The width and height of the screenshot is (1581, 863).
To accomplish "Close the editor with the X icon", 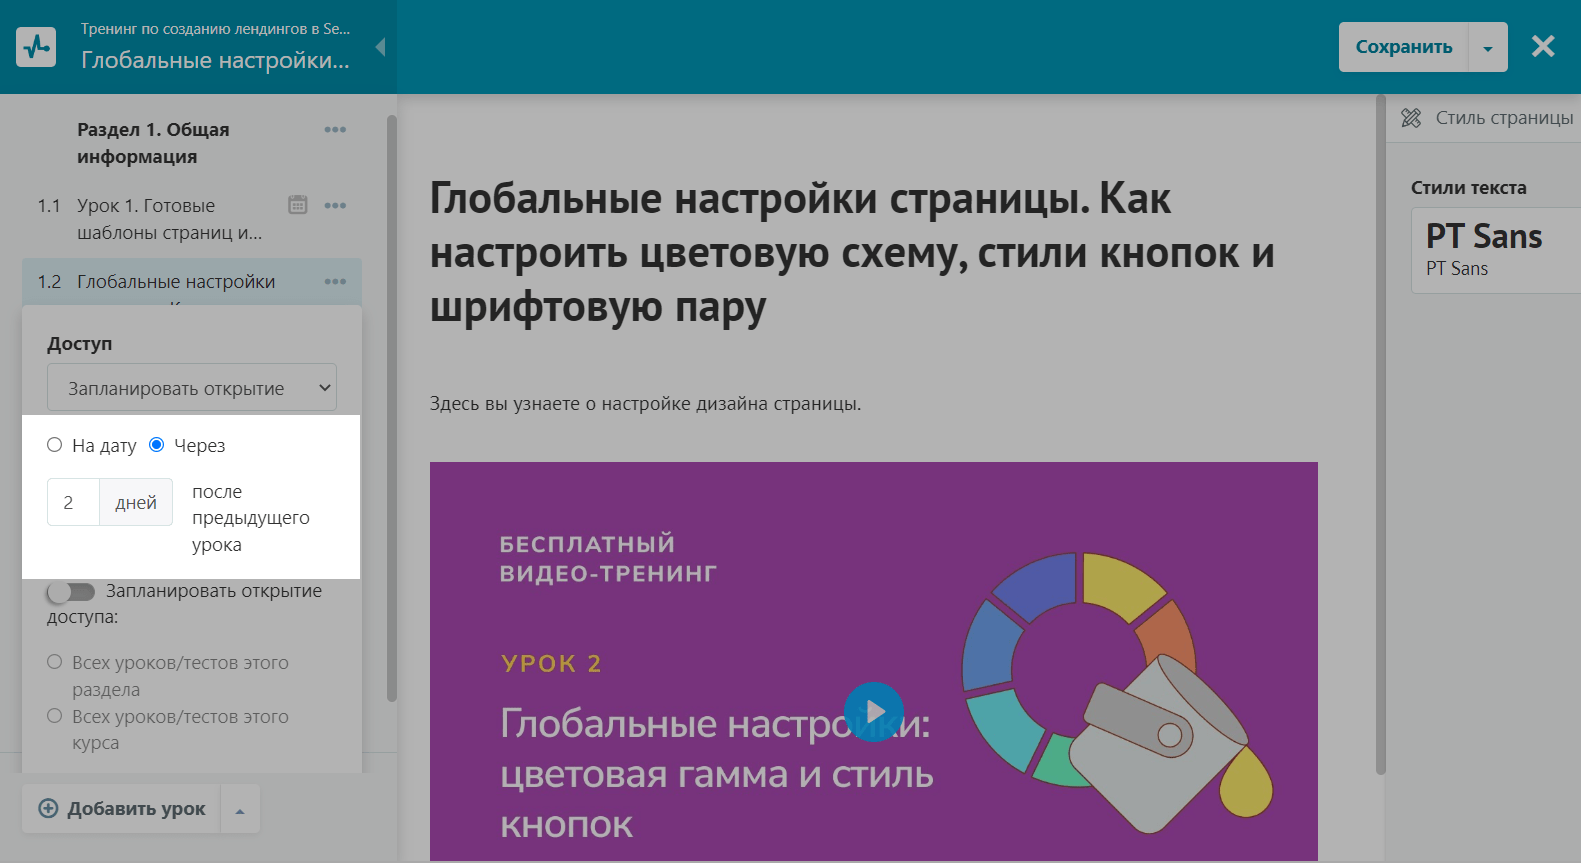I will [1543, 46].
